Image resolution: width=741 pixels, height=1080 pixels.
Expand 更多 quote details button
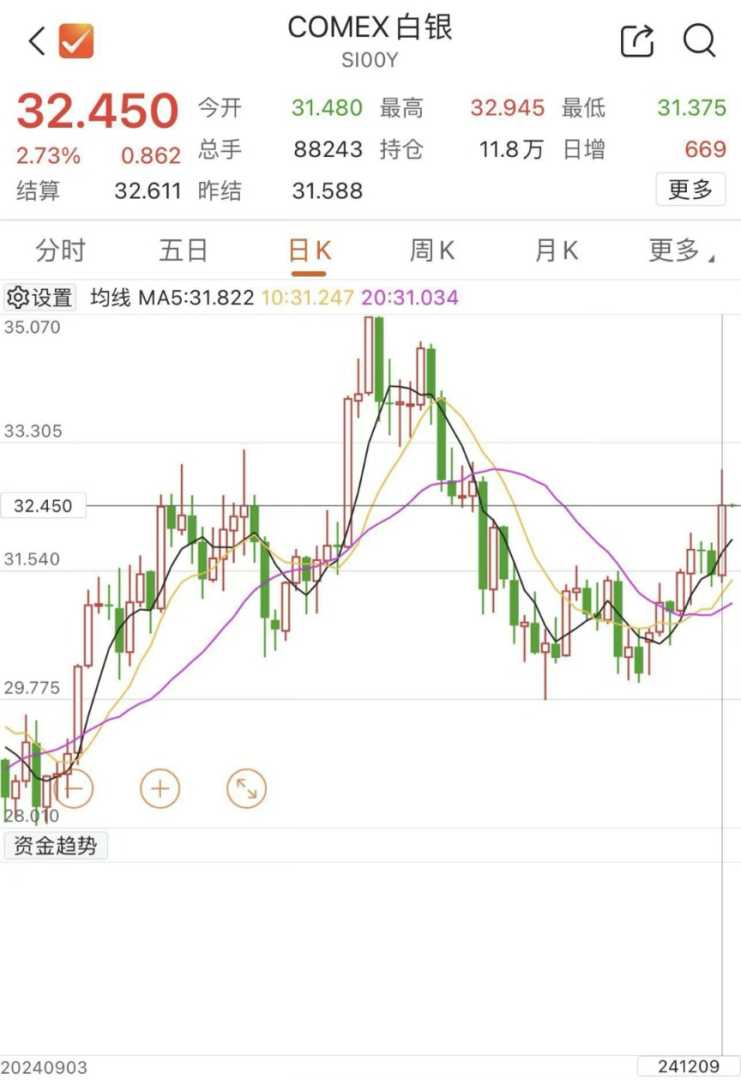pyautogui.click(x=690, y=189)
